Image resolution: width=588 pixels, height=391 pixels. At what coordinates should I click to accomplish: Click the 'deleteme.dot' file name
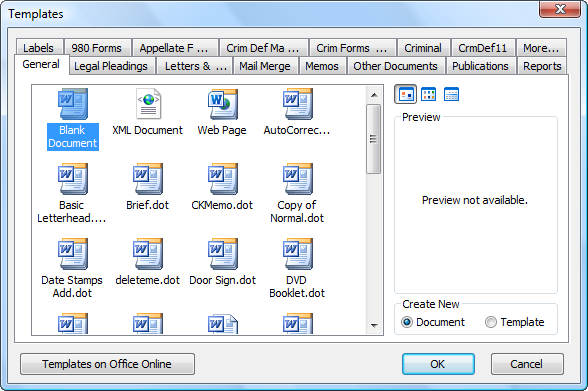[x=148, y=280]
